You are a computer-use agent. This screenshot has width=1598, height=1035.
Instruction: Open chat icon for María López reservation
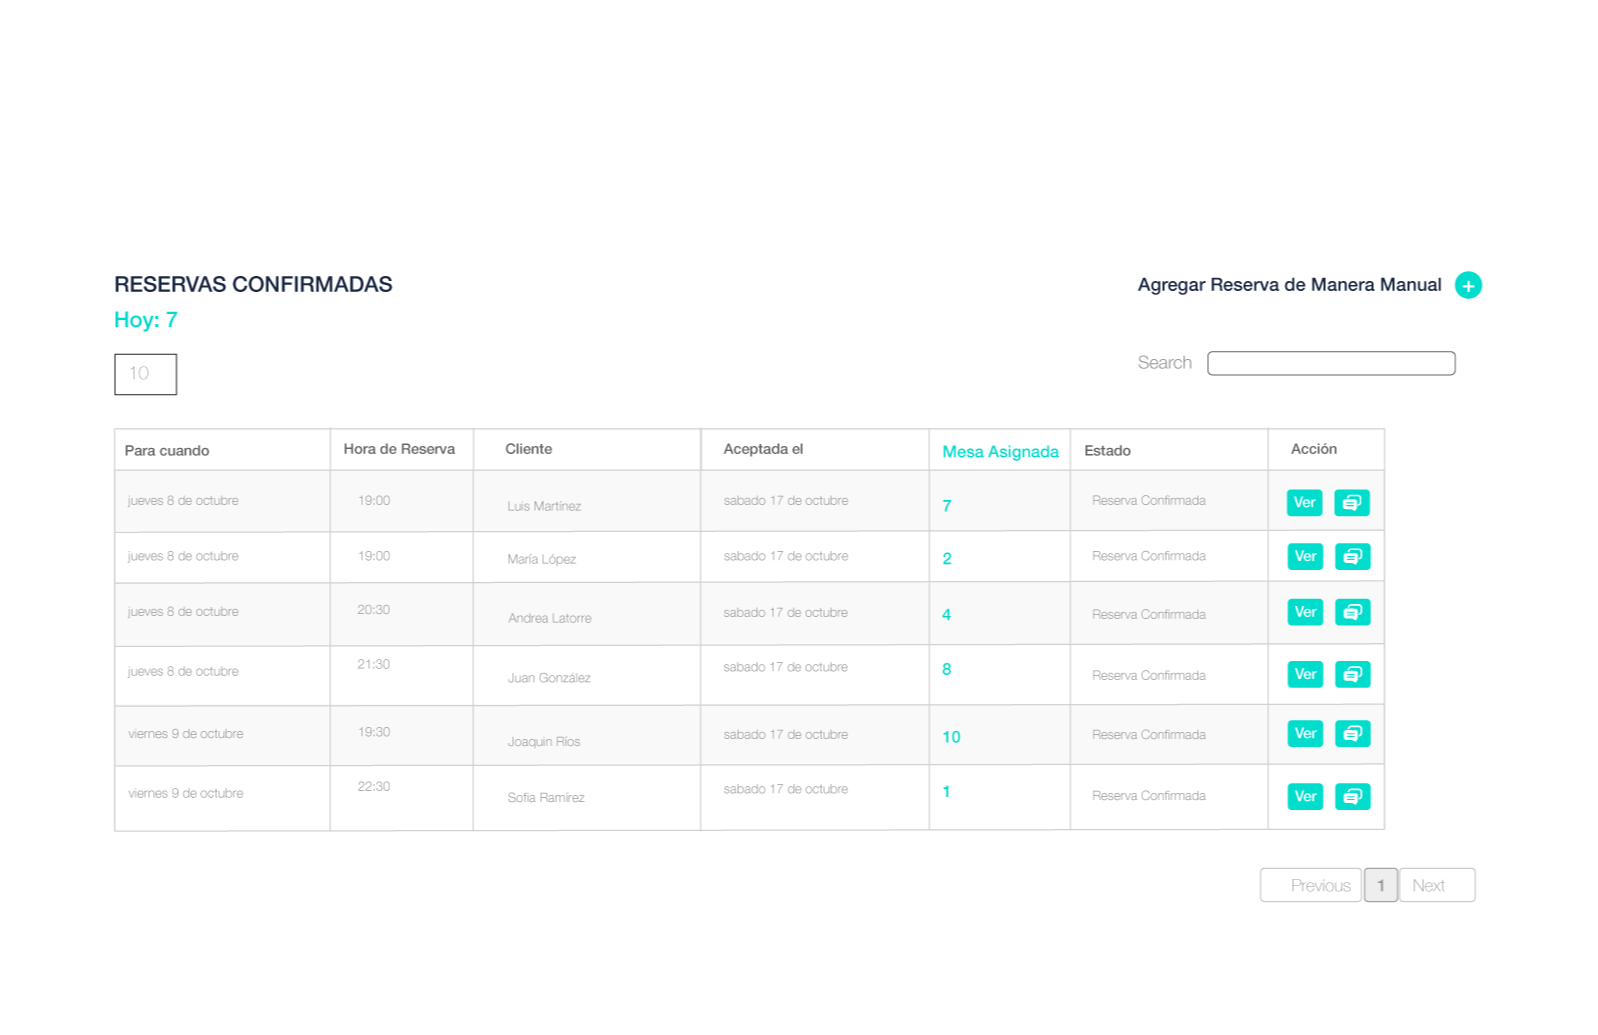coord(1351,557)
